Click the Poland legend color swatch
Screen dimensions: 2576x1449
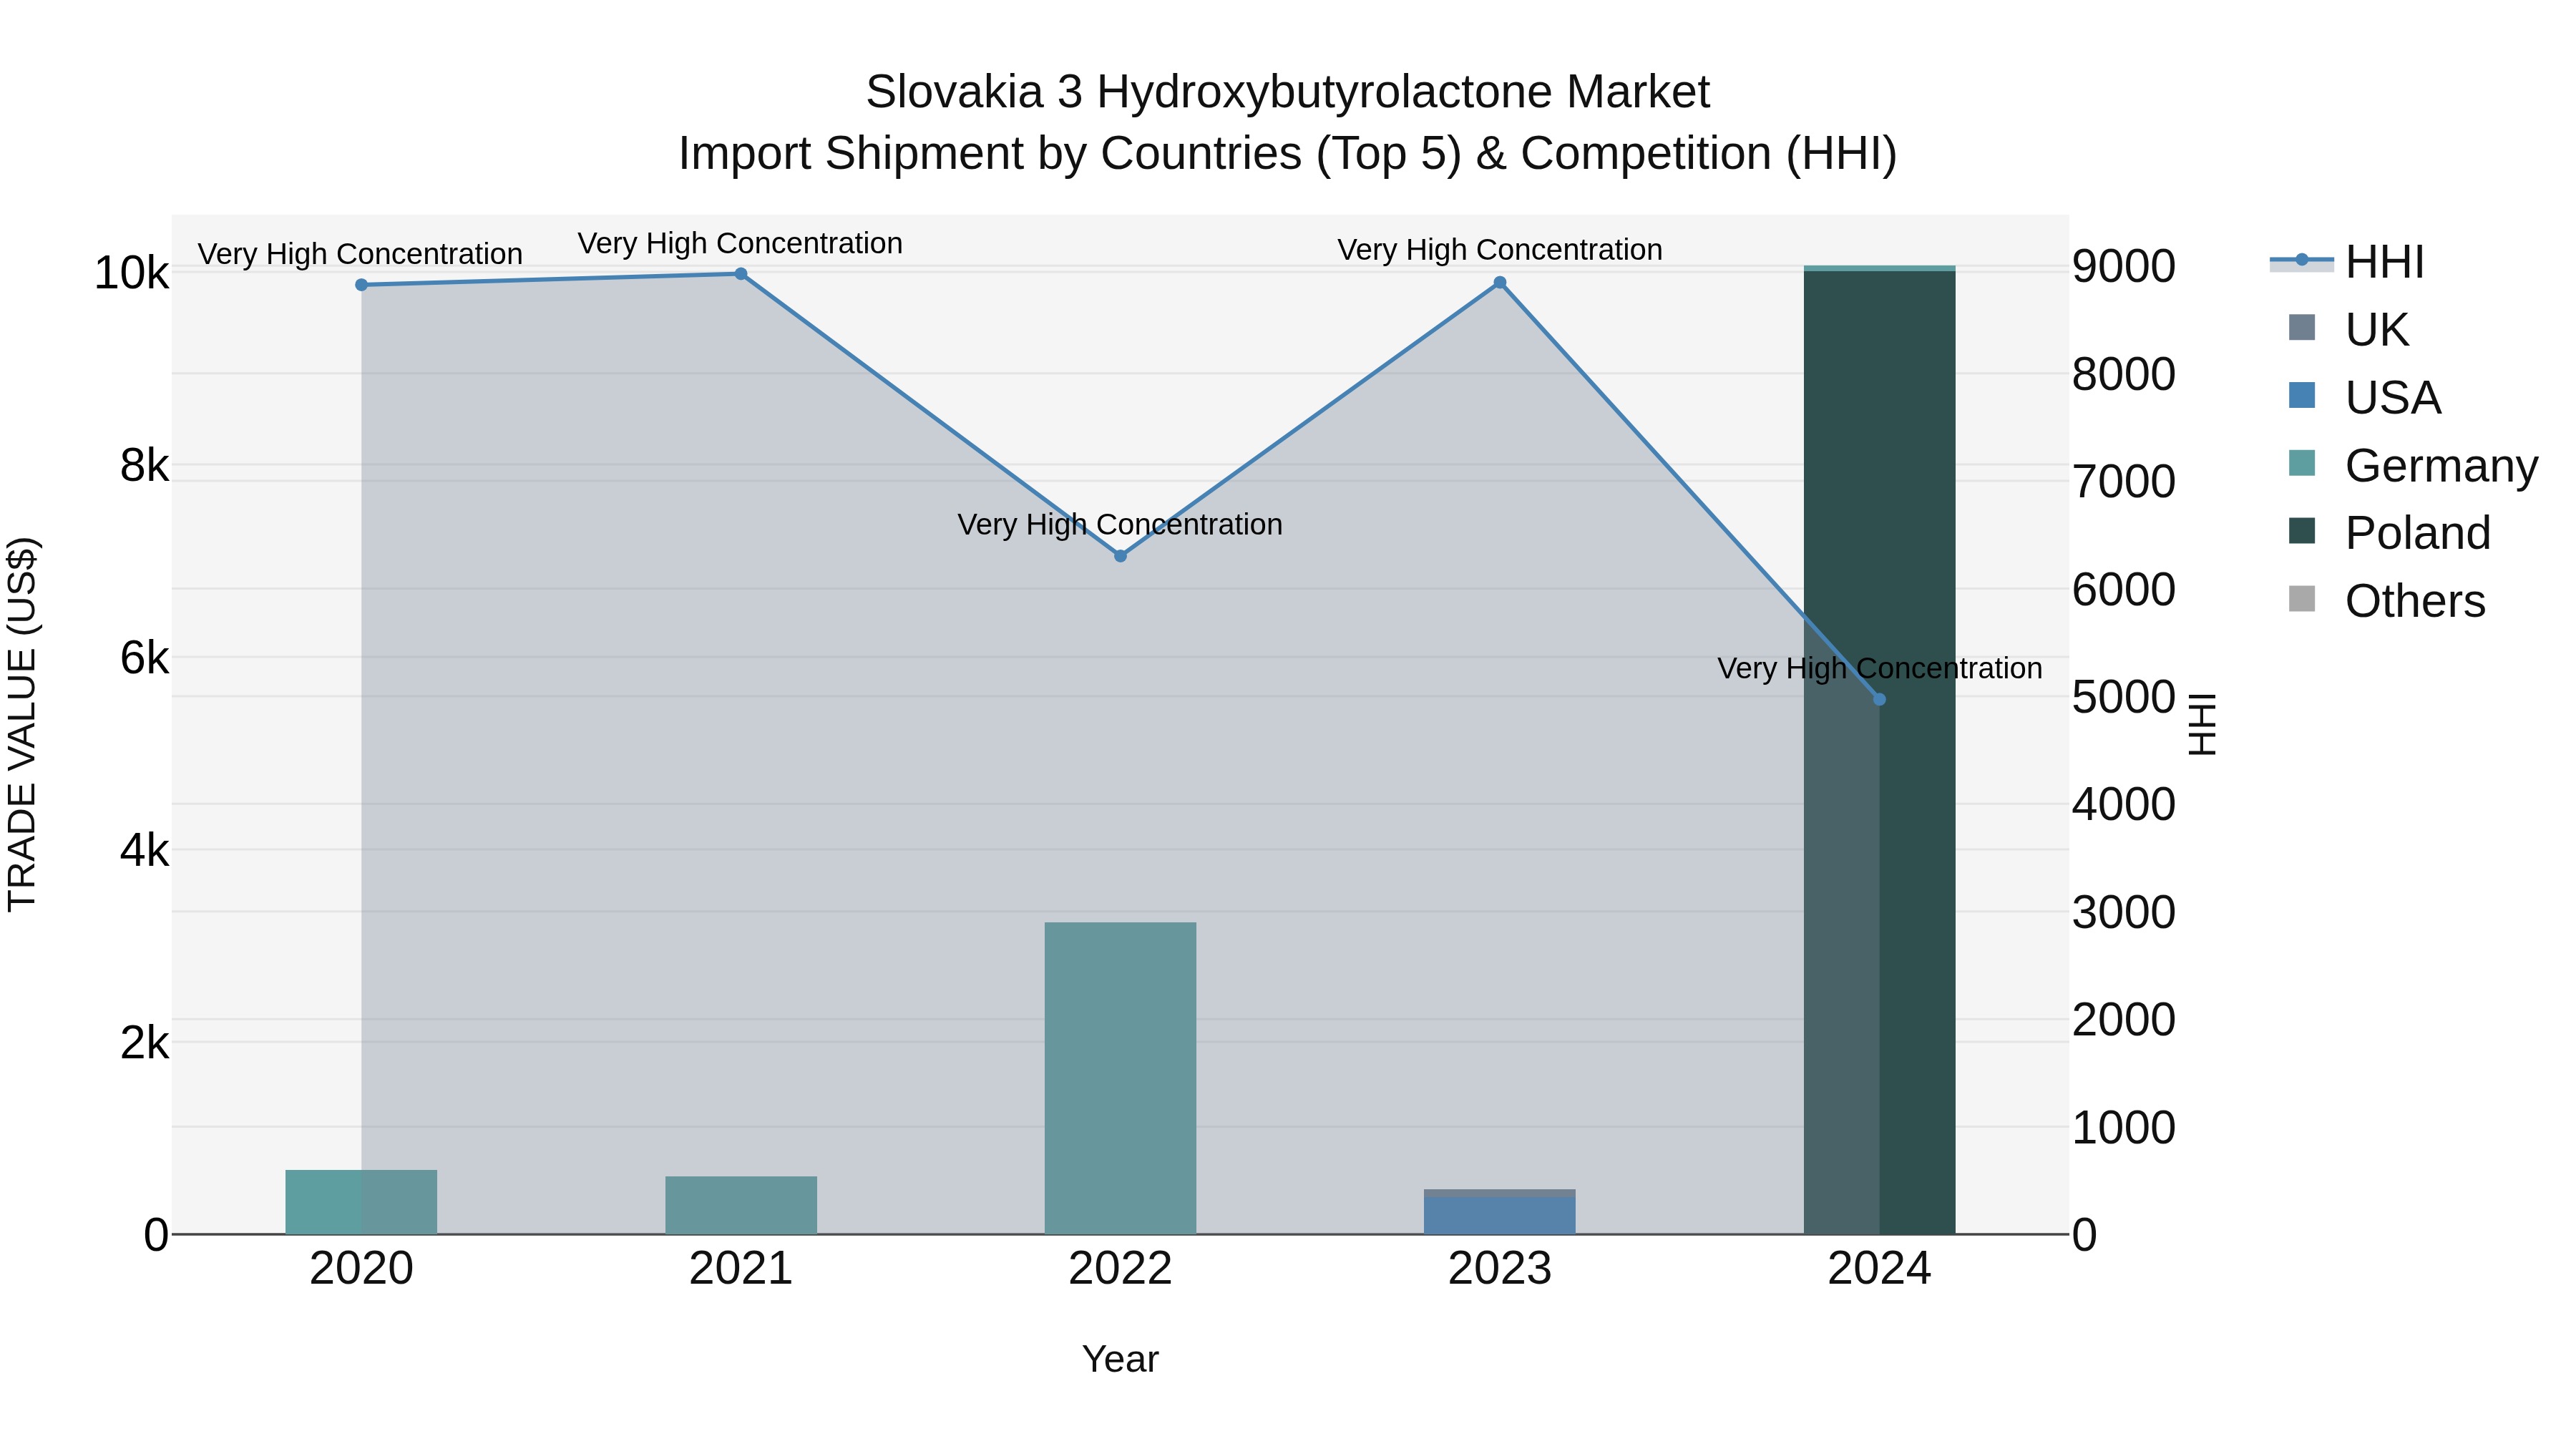[2302, 530]
